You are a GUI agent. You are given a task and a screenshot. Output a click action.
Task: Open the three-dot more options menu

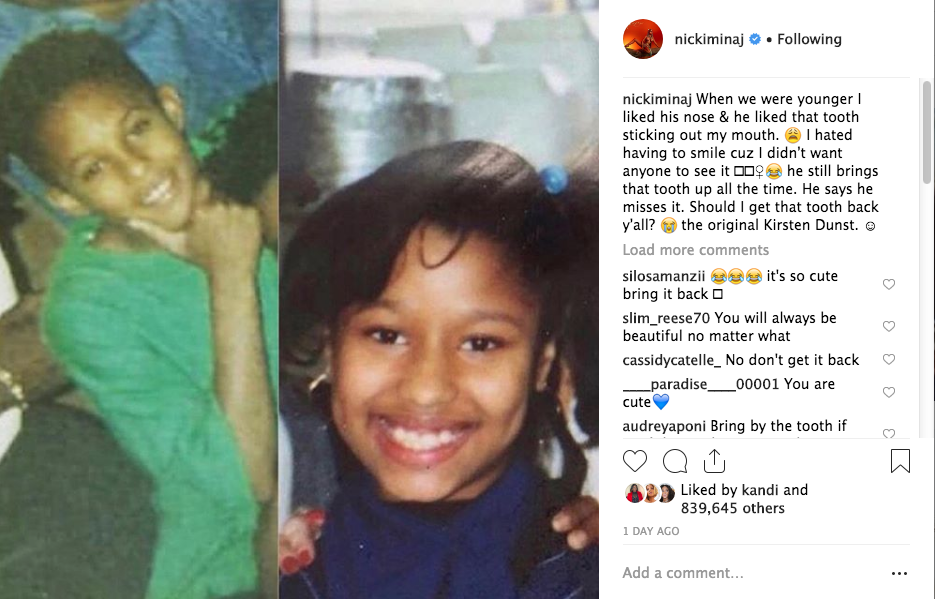[899, 573]
